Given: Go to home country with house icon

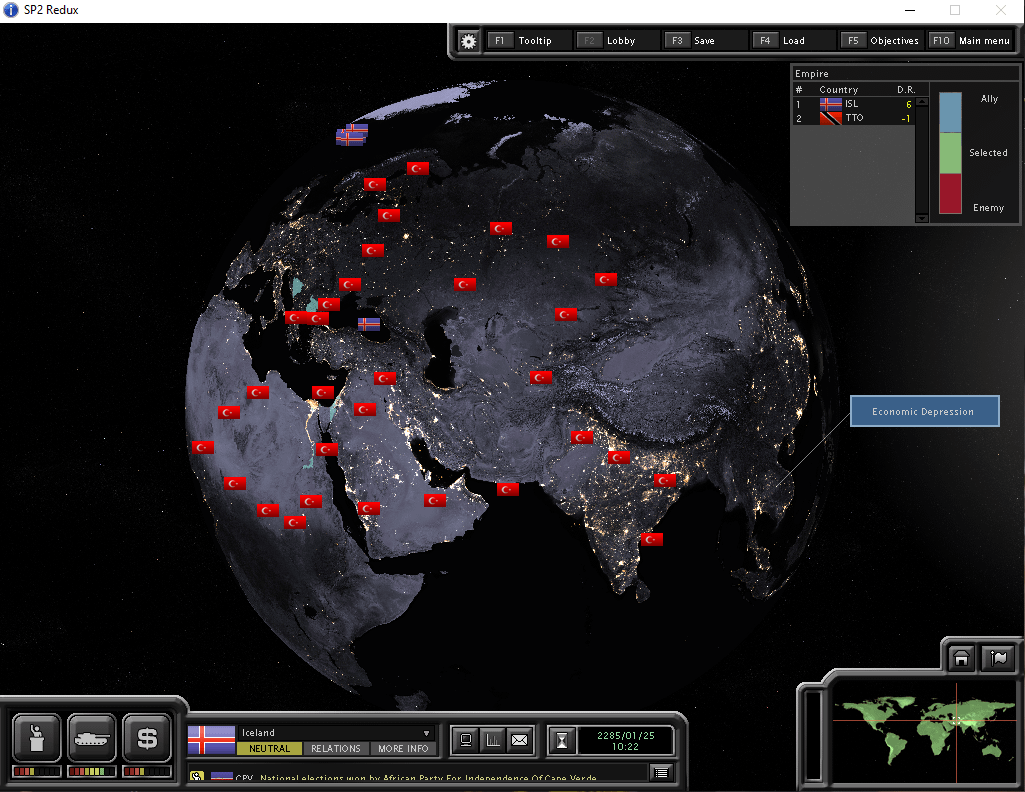Looking at the screenshot, I should (x=961, y=658).
